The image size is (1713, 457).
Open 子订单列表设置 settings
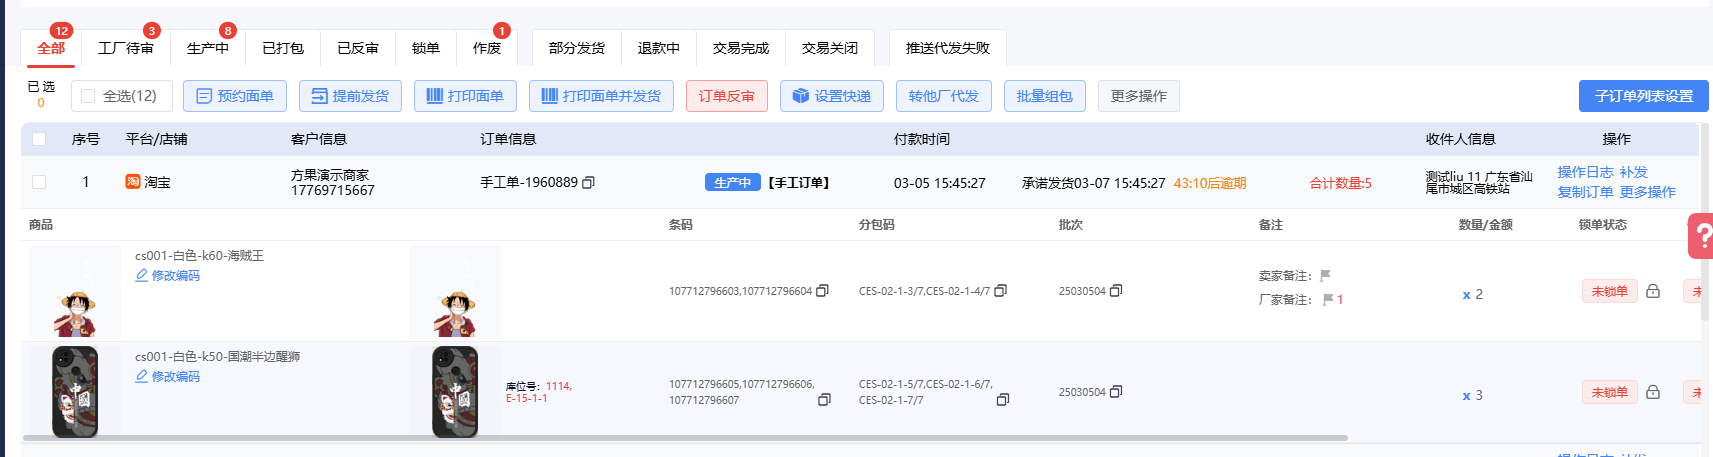[x=1644, y=96]
